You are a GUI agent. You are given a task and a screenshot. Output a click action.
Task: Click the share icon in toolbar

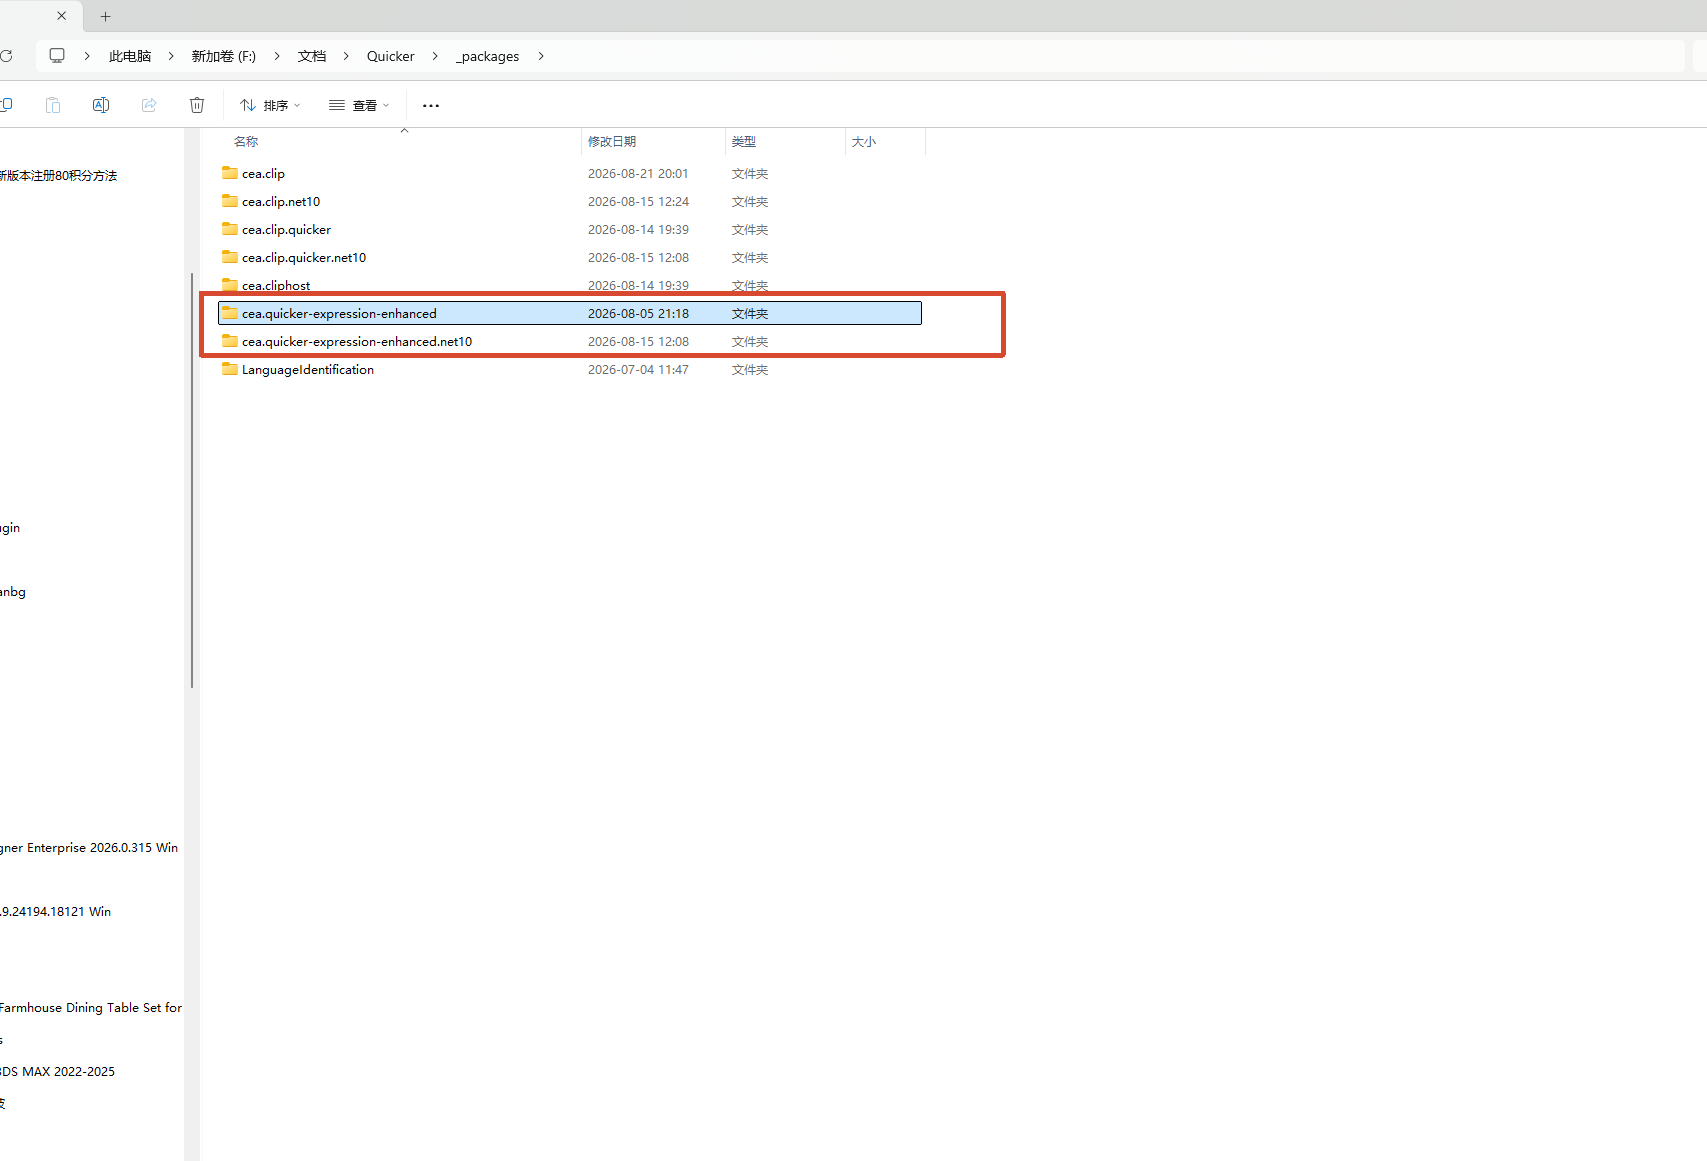(x=149, y=105)
